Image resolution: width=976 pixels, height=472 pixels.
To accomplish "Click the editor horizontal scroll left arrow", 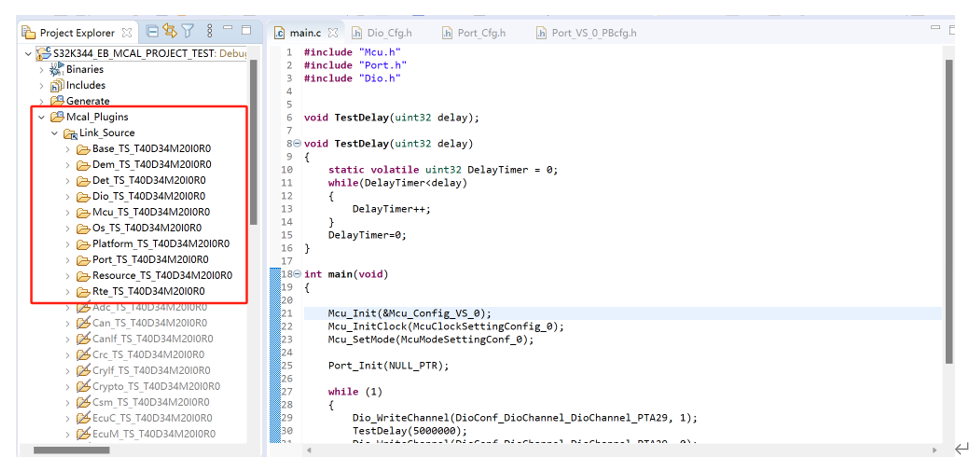I will 309,450.
